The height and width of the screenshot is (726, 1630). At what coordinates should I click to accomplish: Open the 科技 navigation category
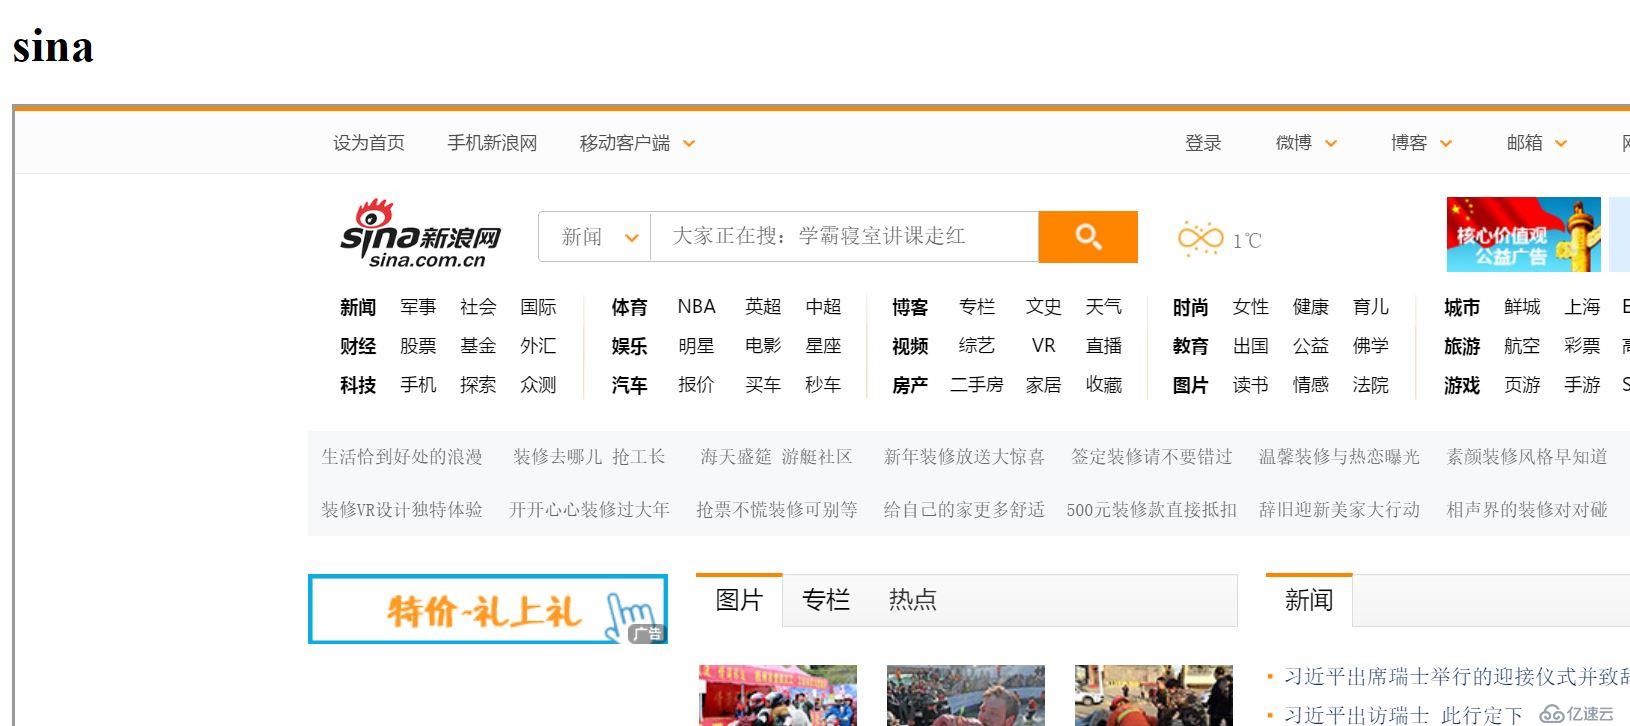pos(358,385)
